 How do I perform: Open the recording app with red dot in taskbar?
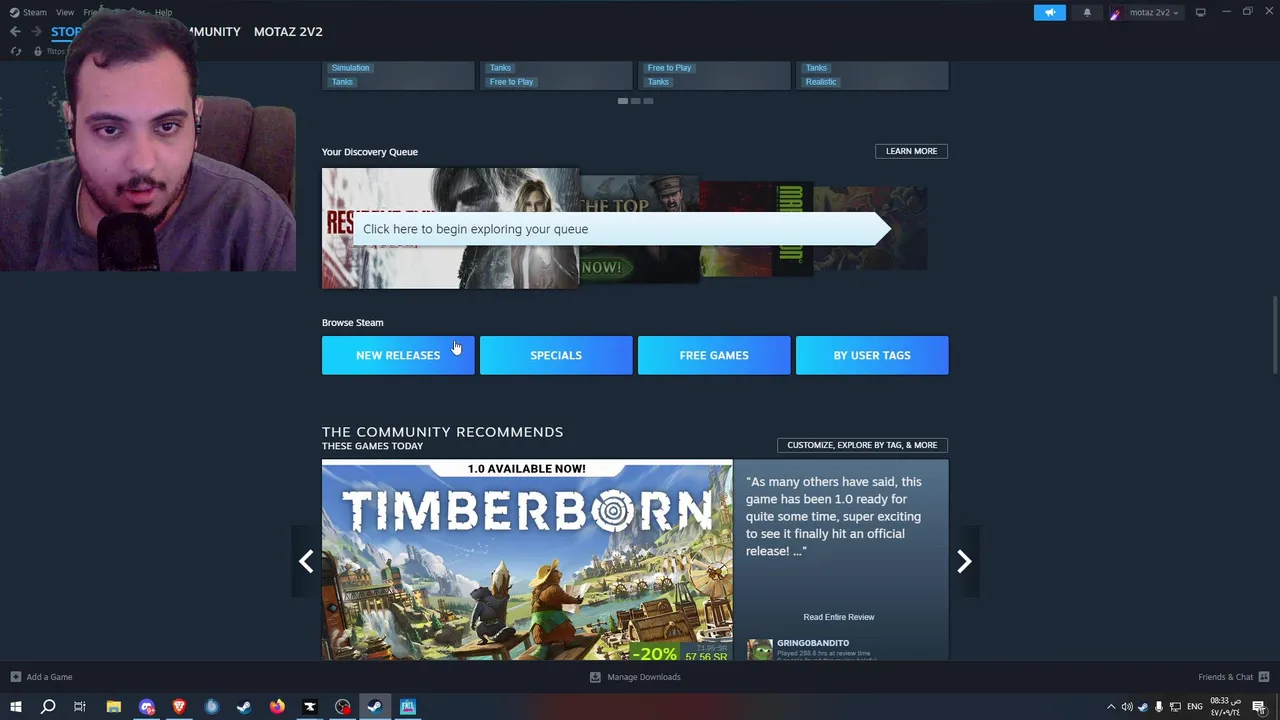[342, 707]
